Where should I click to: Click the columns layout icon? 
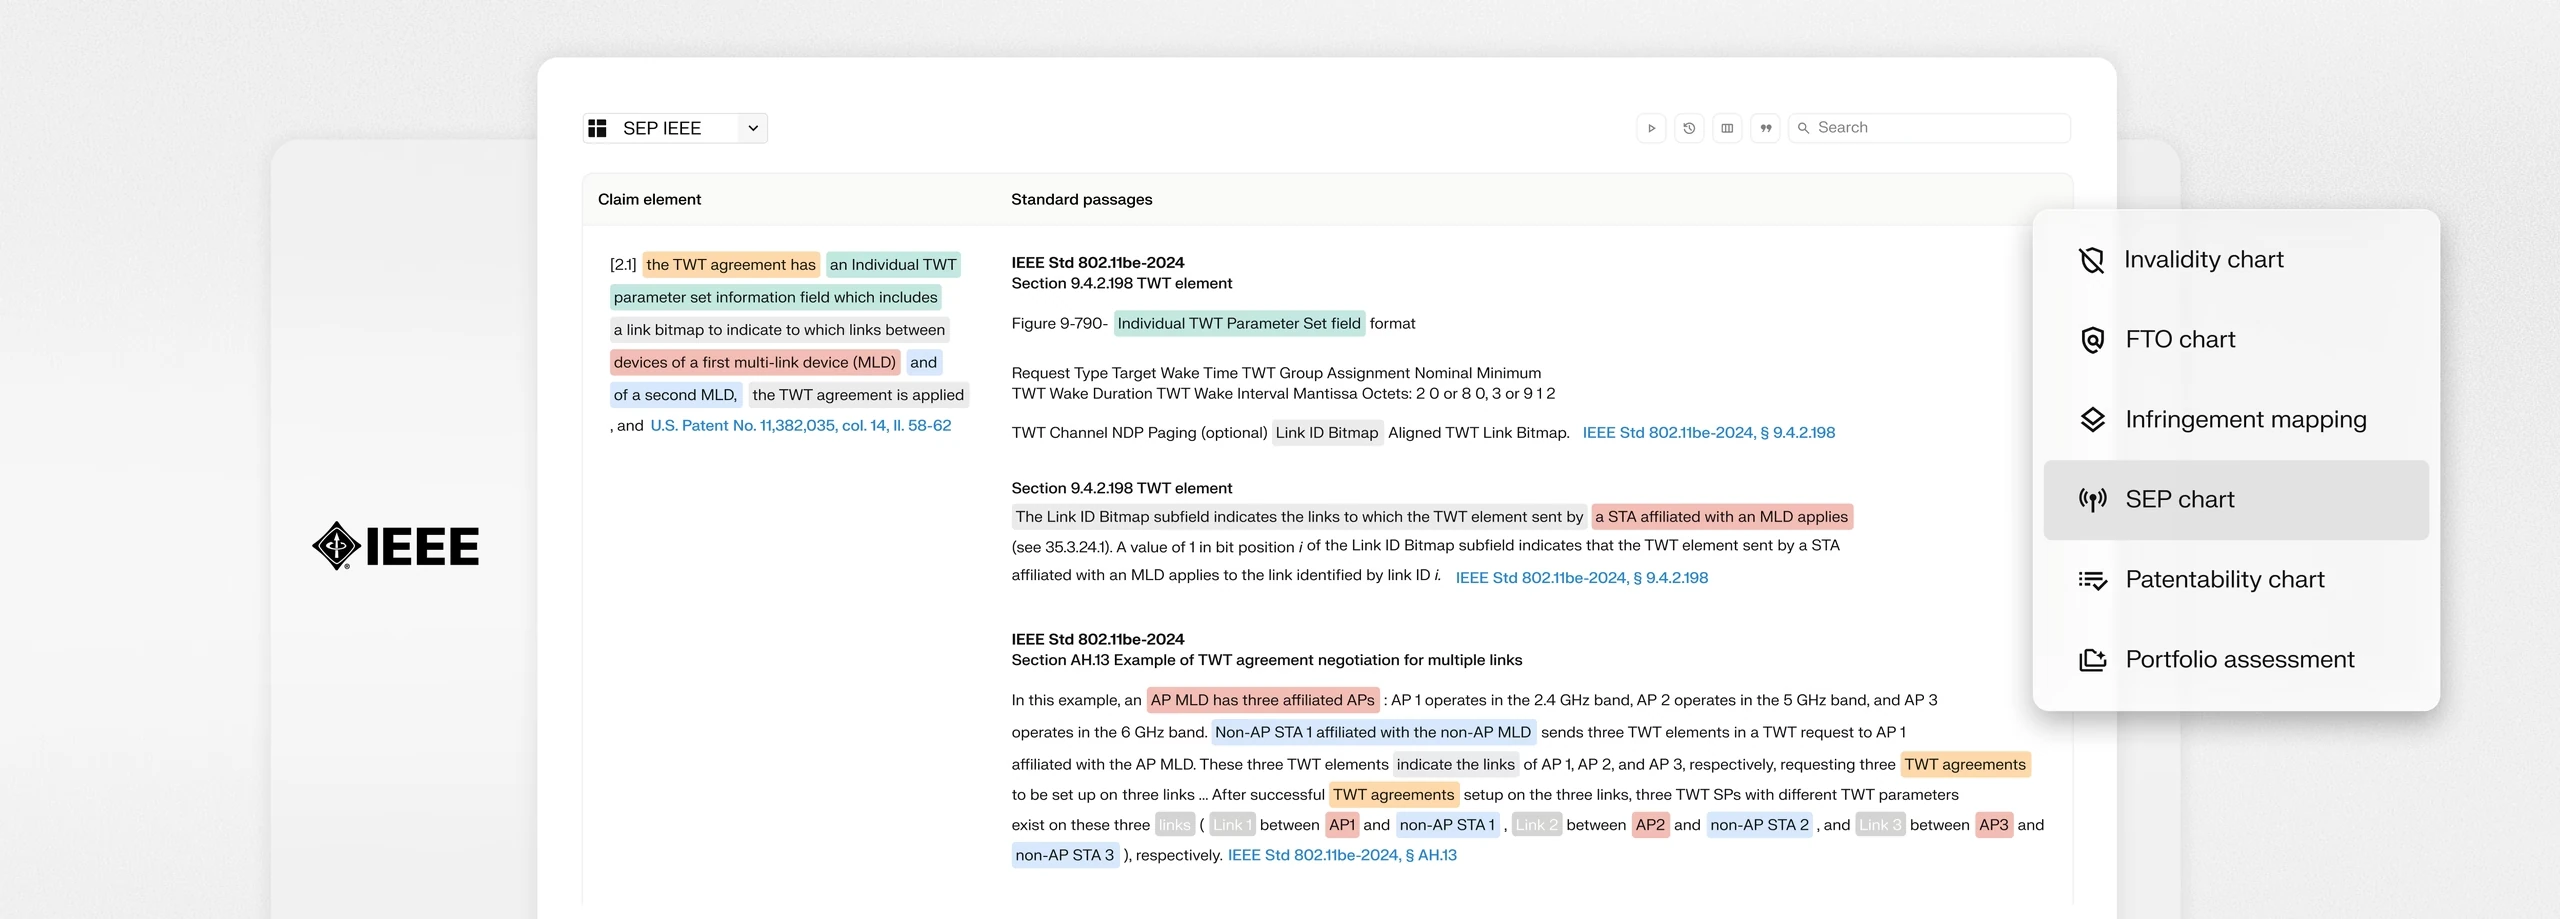1727,128
